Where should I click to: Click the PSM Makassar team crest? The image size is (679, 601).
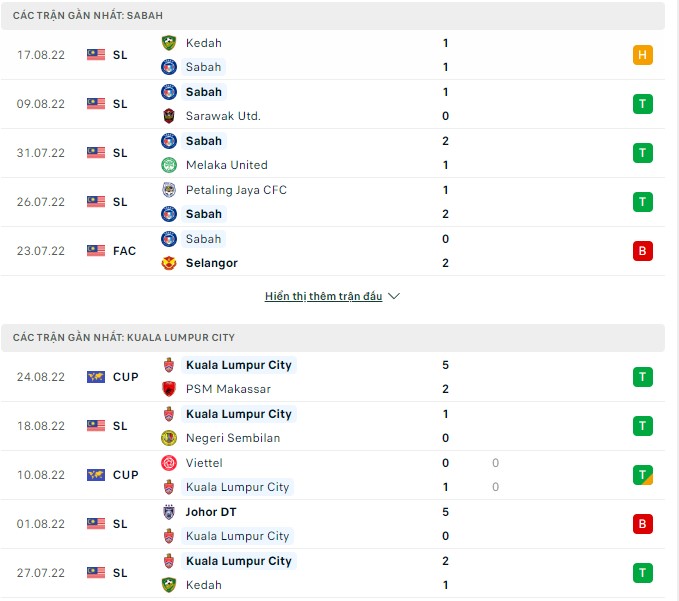click(169, 389)
